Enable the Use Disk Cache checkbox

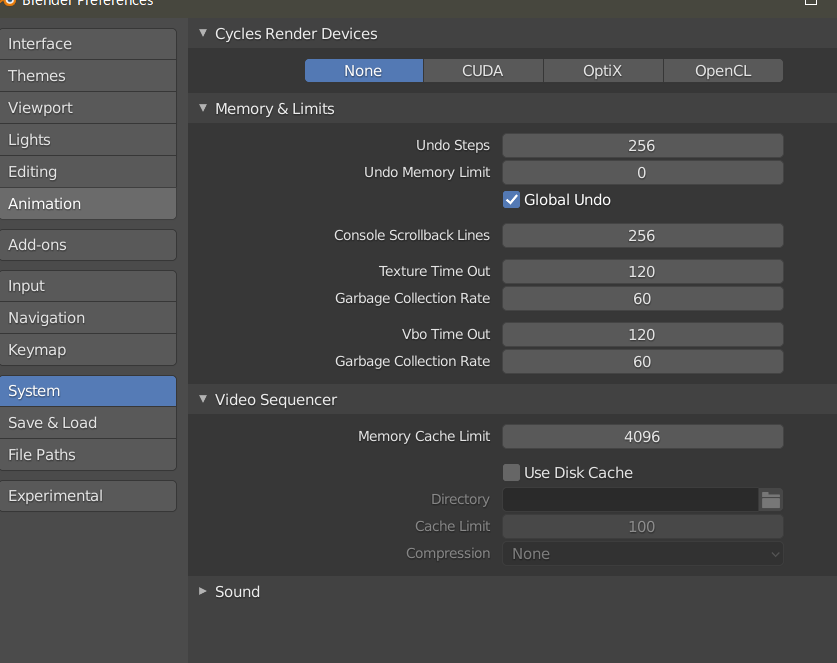click(x=511, y=472)
